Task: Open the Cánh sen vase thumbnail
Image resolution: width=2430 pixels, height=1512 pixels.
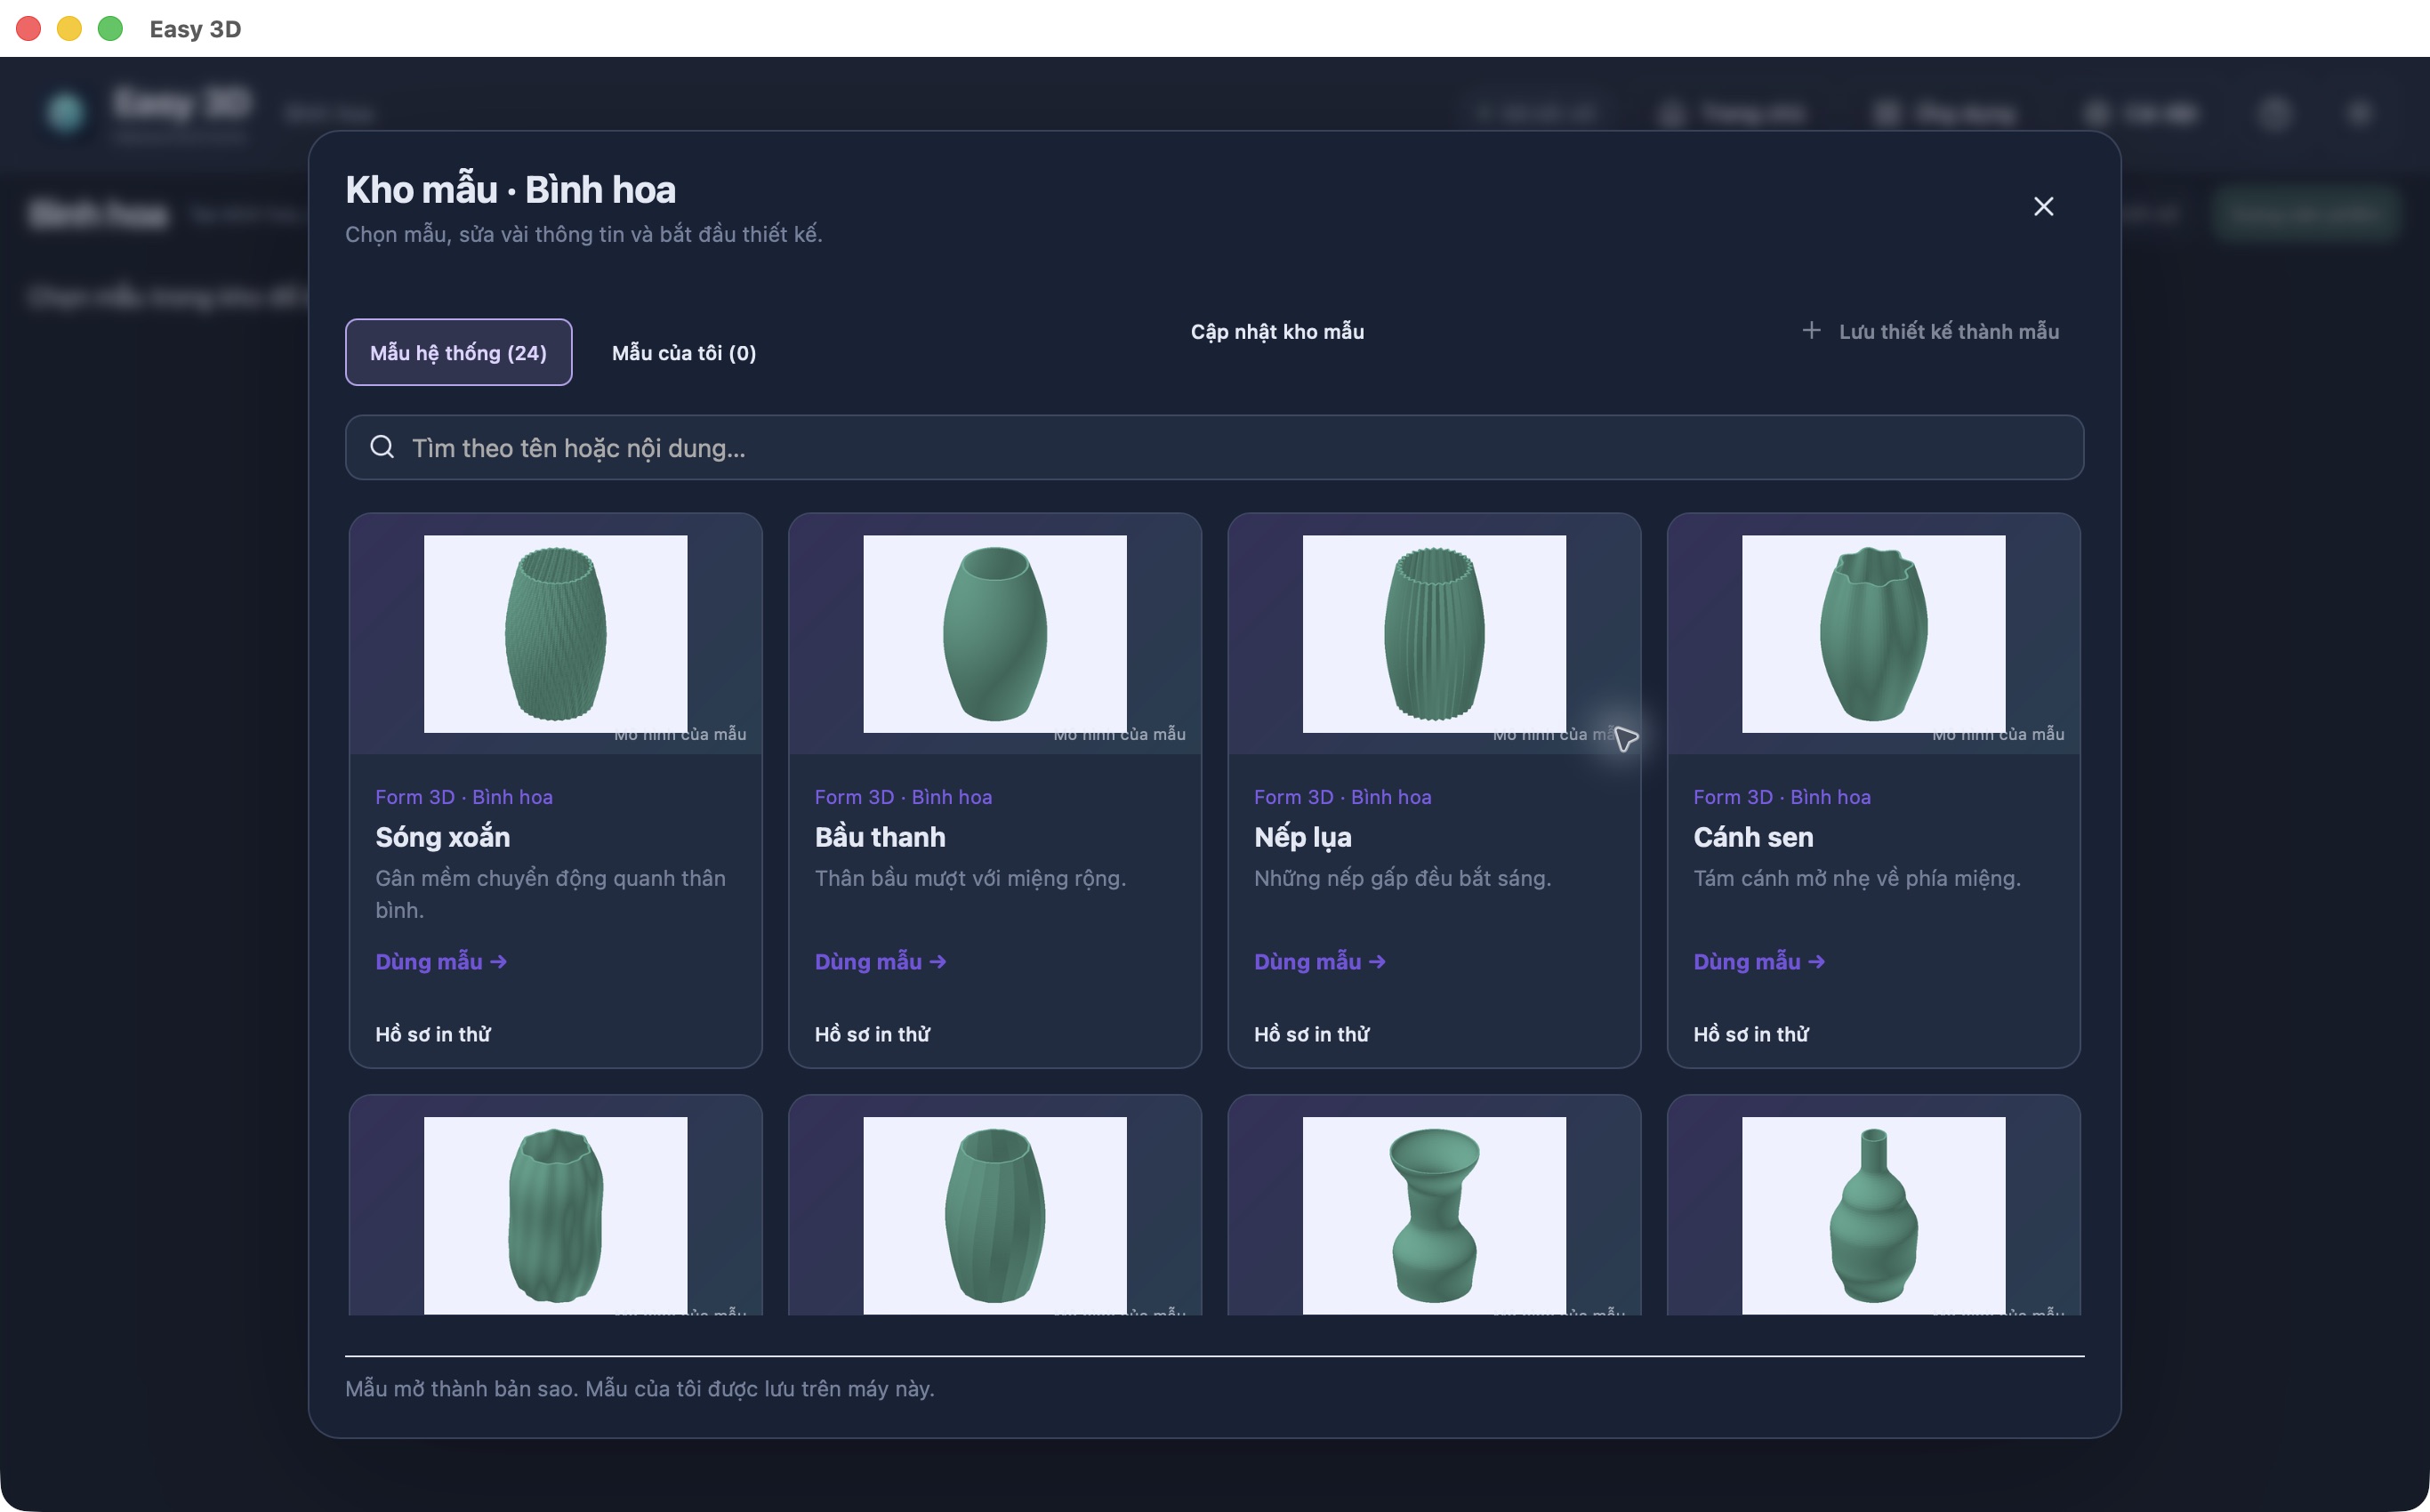Action: click(x=1873, y=634)
